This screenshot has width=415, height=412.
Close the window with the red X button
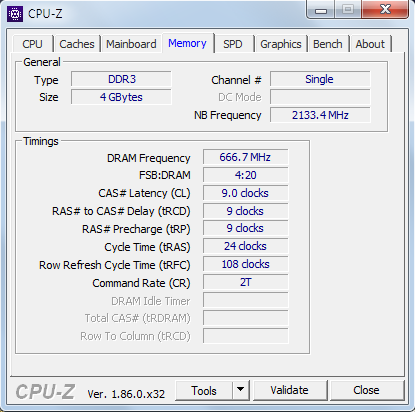[x=385, y=9]
